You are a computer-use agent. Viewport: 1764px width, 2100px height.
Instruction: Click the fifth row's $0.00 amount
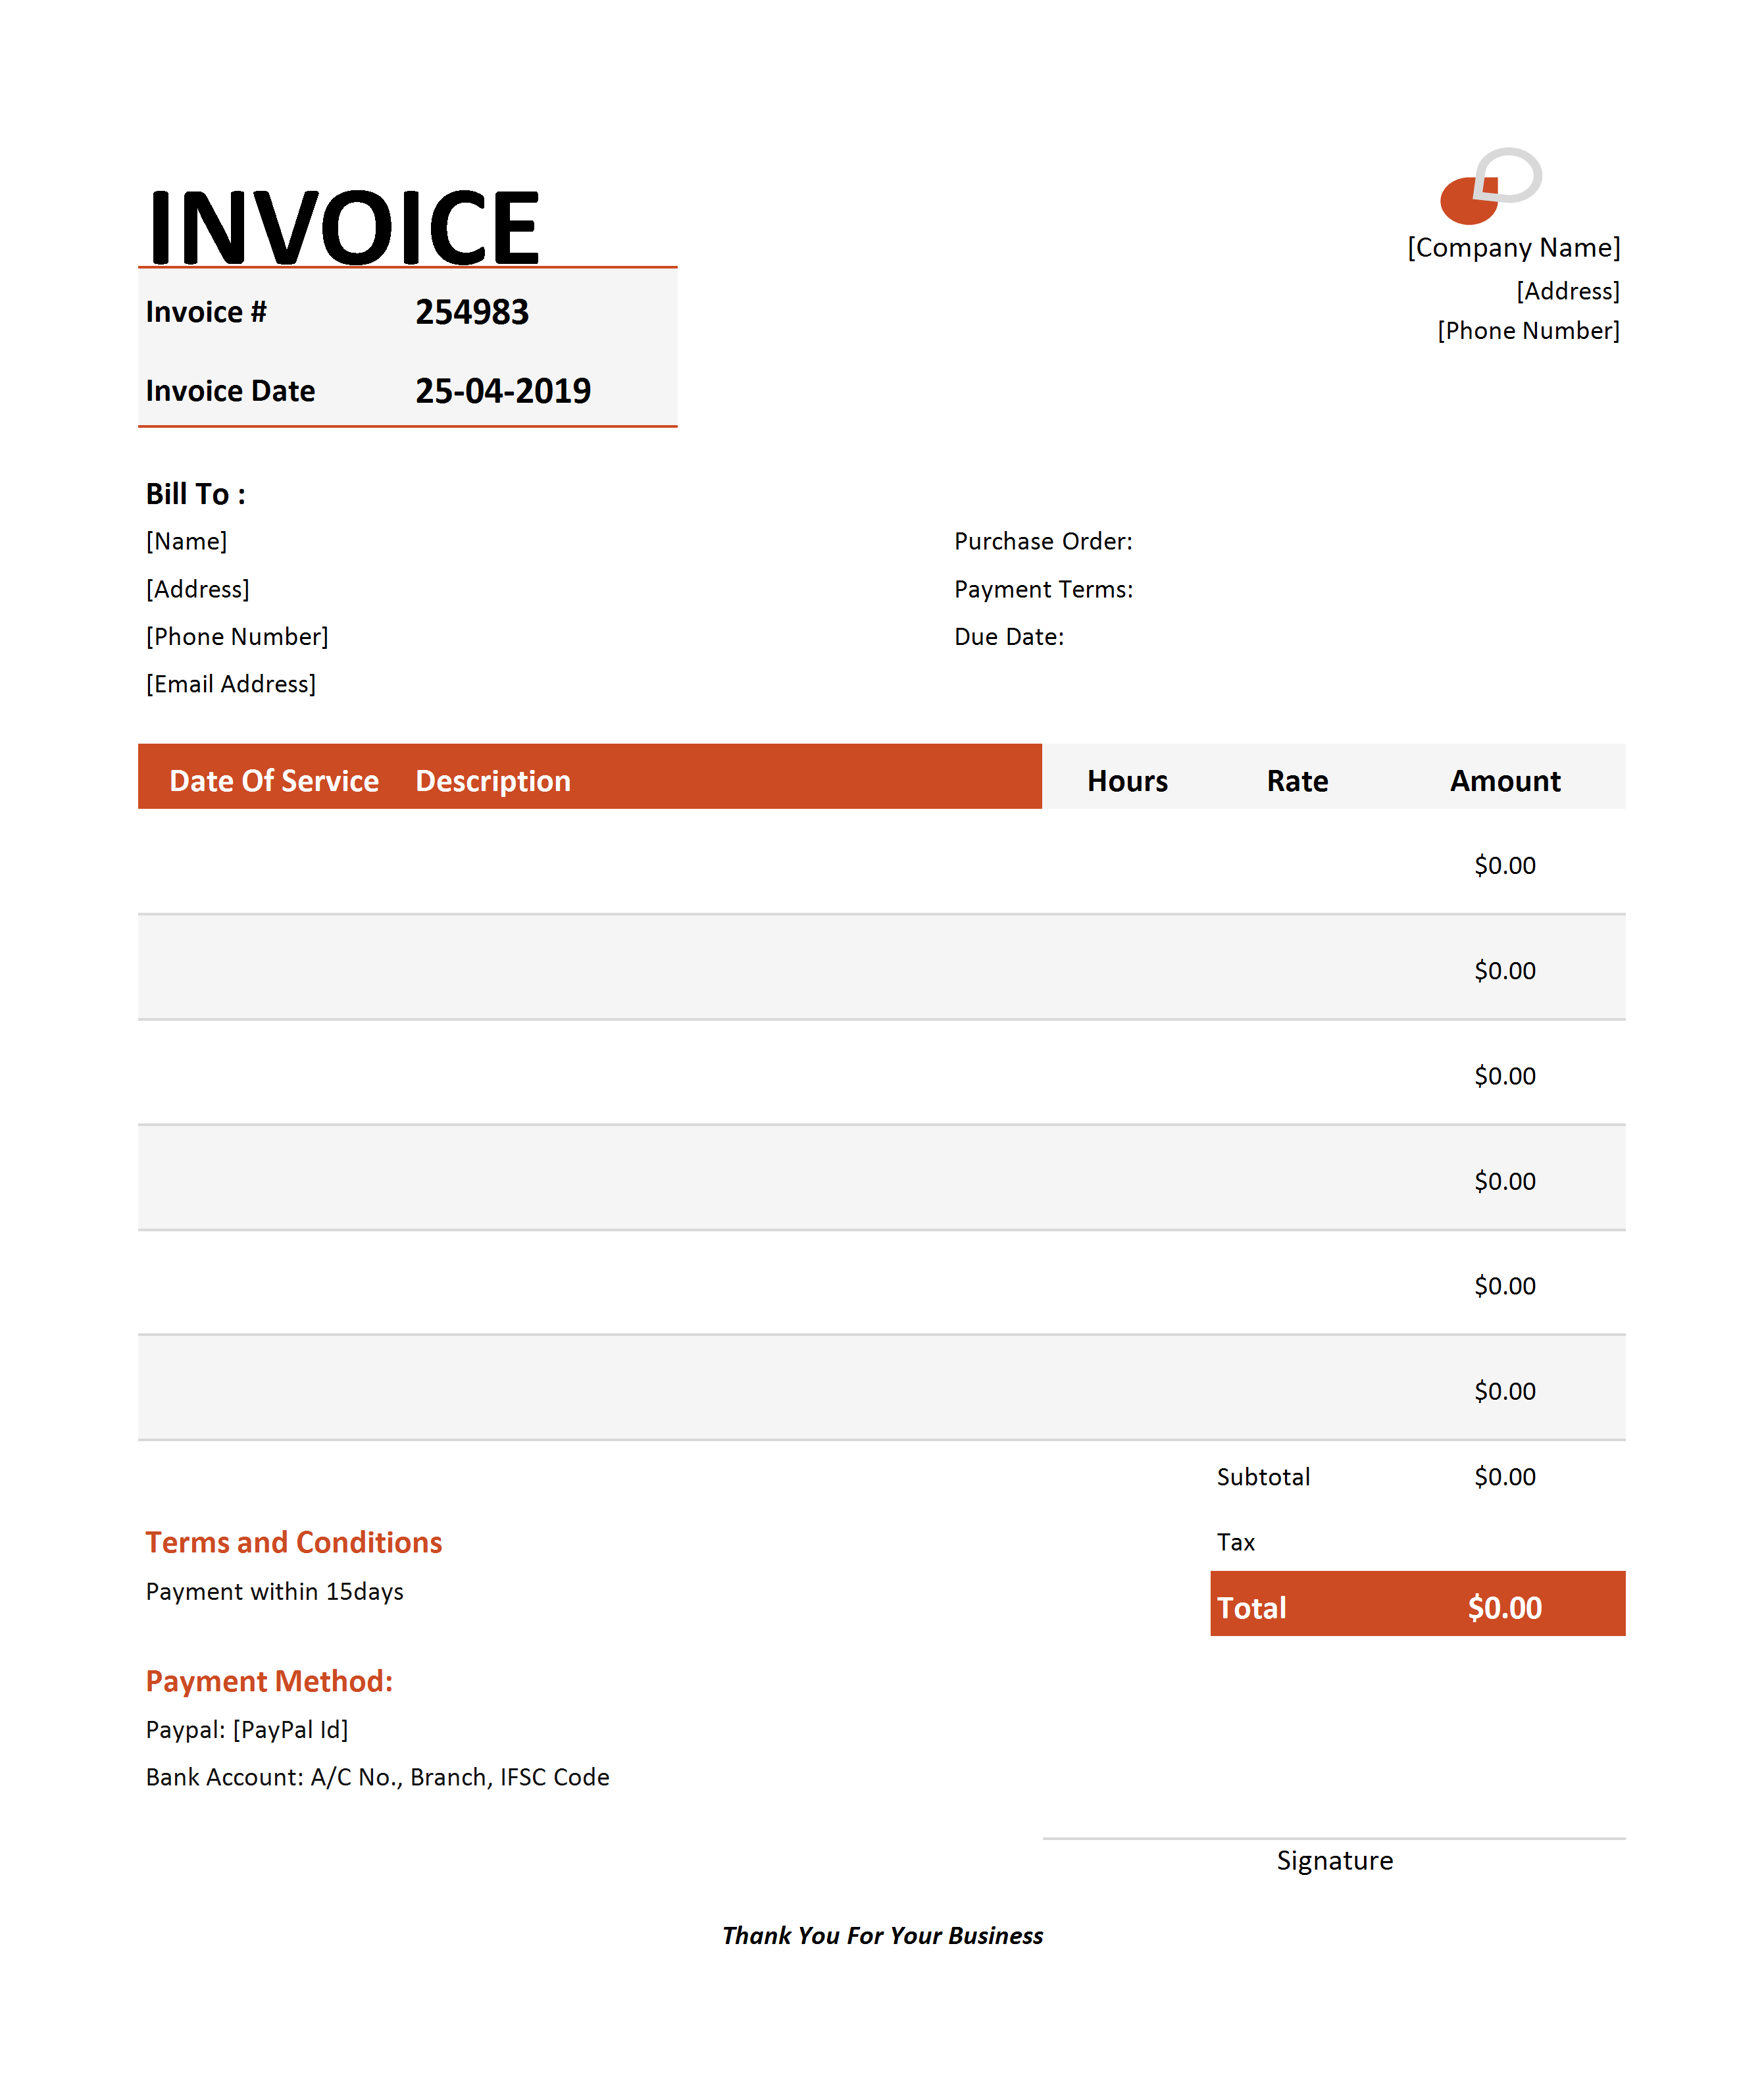(1505, 1285)
